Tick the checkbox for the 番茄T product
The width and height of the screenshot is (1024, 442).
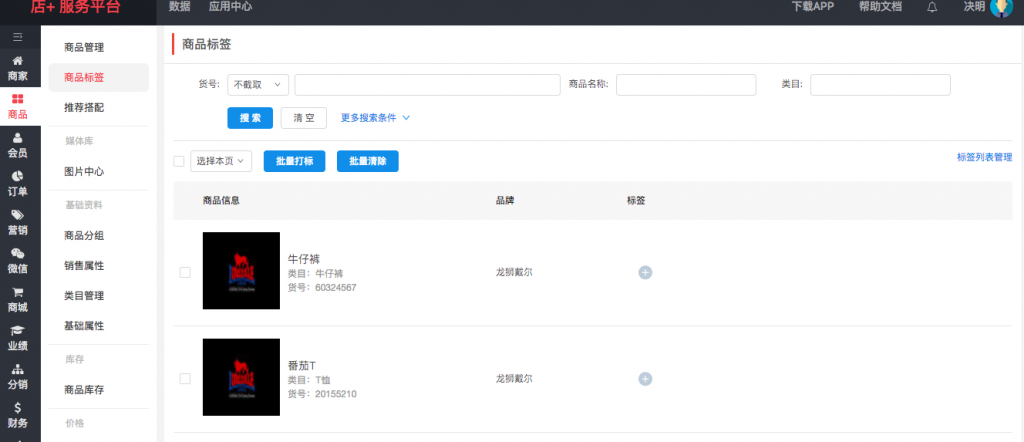click(x=185, y=379)
